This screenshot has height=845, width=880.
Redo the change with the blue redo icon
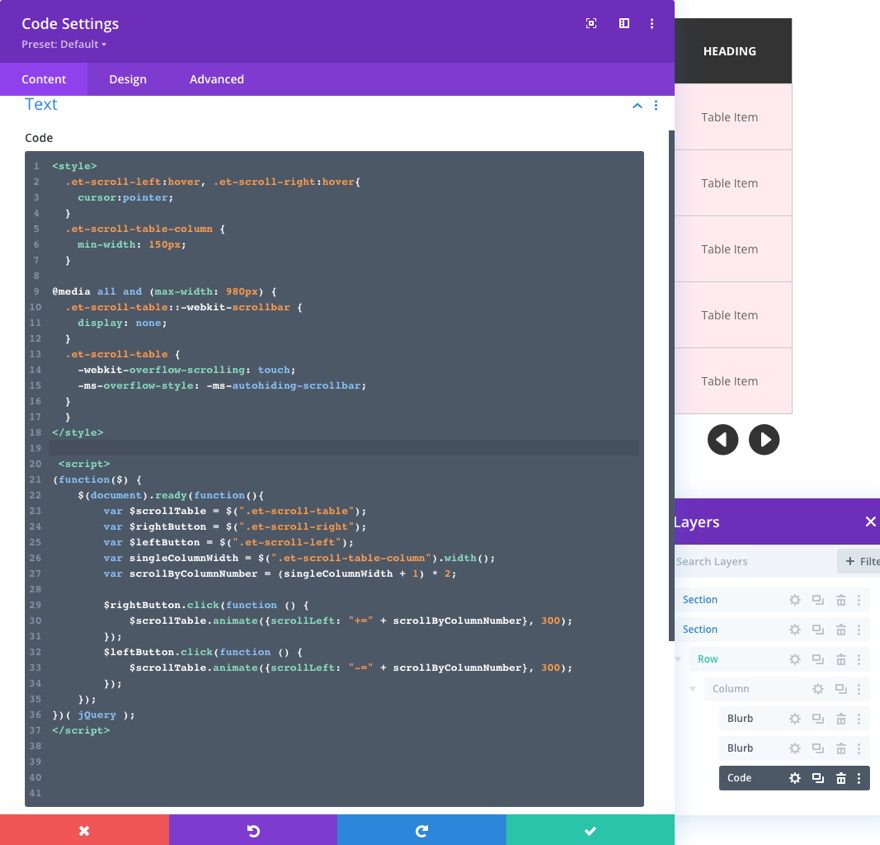click(x=421, y=830)
